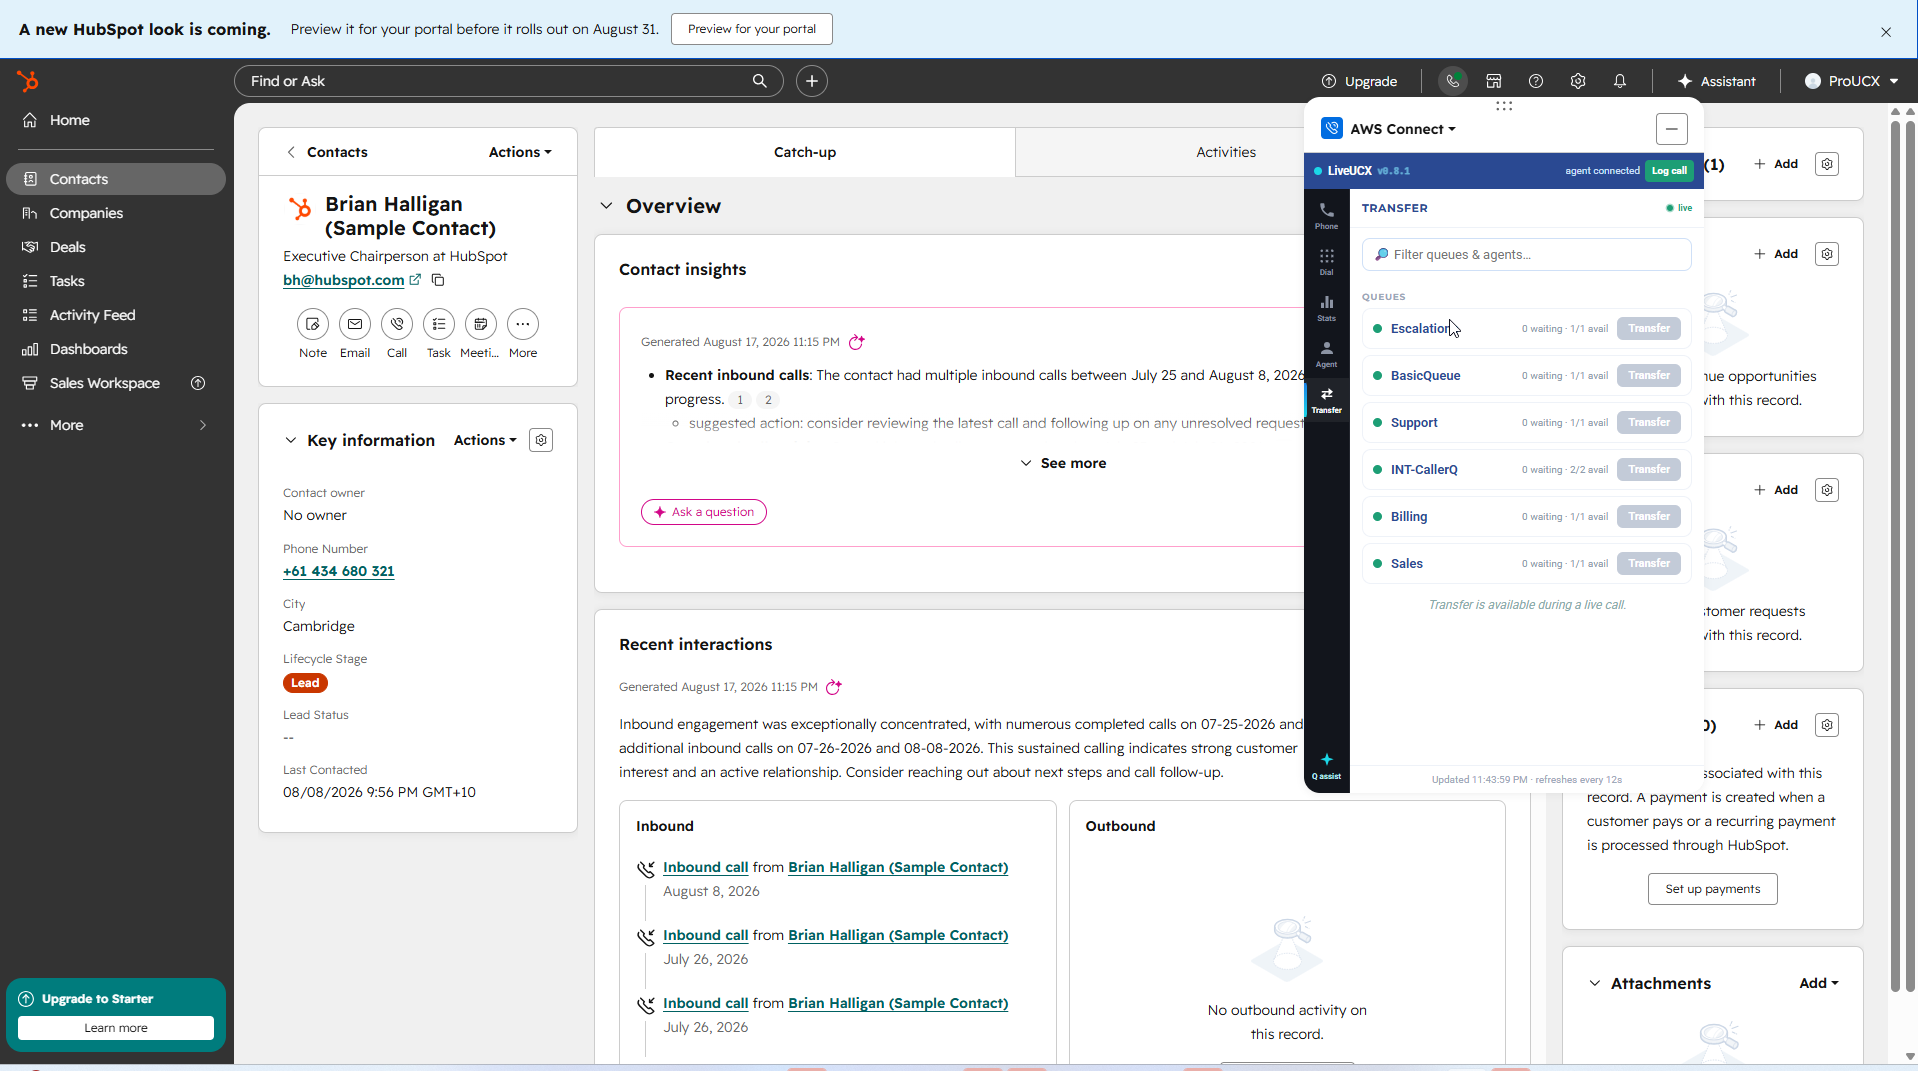Open the Settings gear in top bar
Viewport: 1918px width, 1071px height.
(1578, 81)
